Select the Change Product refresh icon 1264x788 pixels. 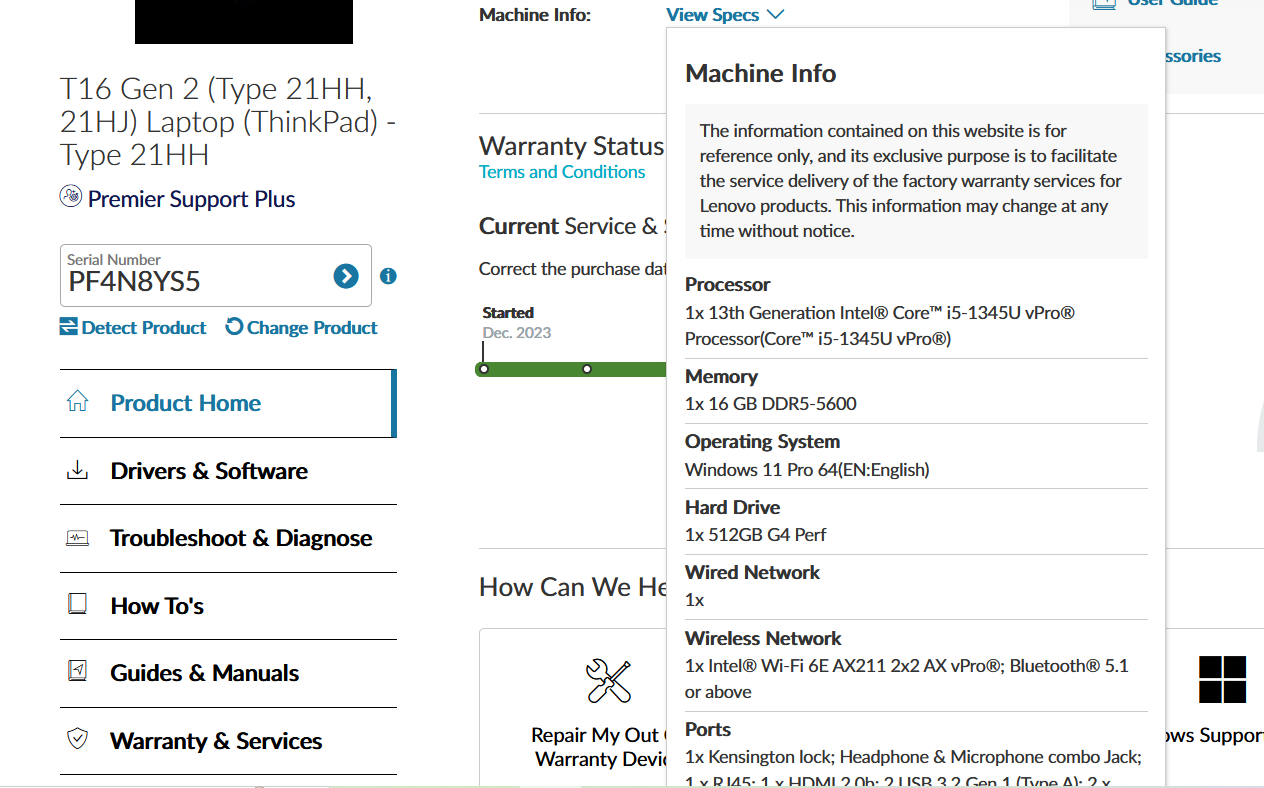click(234, 327)
